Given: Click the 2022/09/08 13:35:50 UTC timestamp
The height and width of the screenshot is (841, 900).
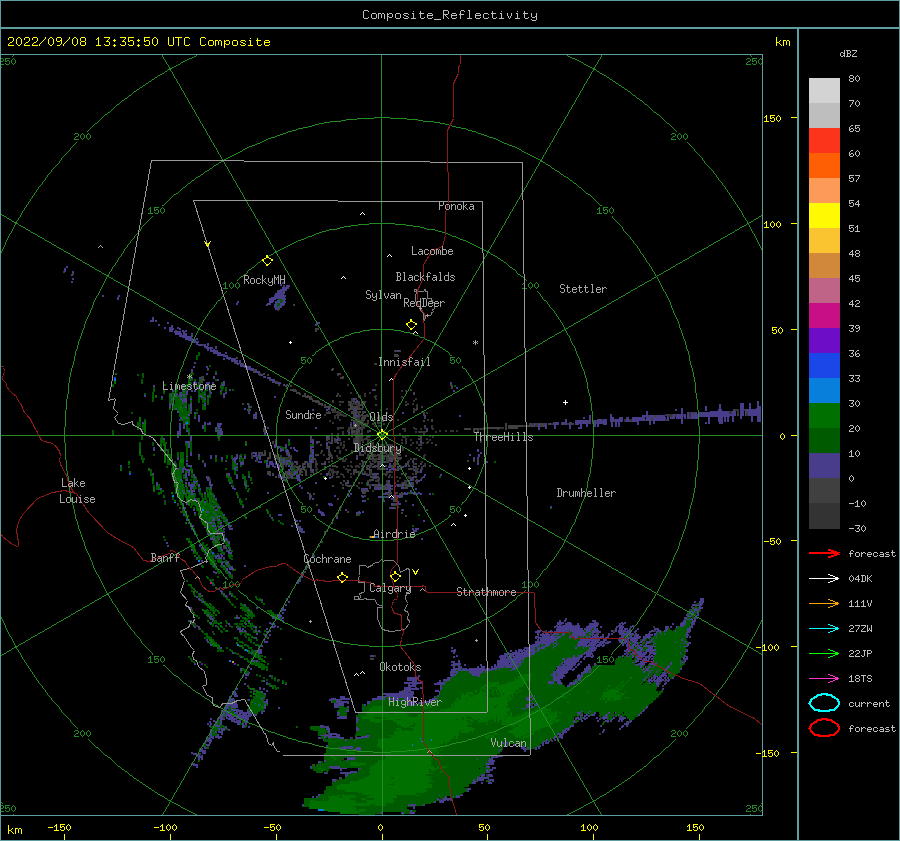Looking at the screenshot, I should click(138, 42).
